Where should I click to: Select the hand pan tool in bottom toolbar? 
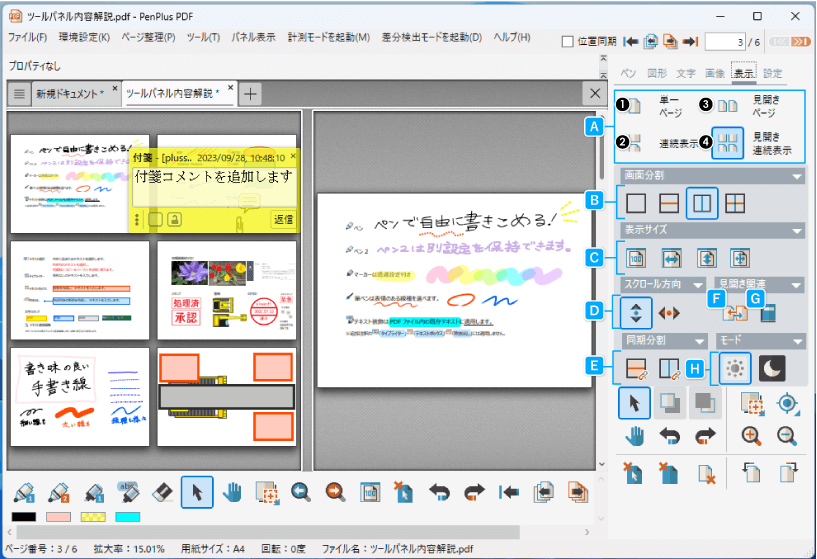tap(233, 492)
